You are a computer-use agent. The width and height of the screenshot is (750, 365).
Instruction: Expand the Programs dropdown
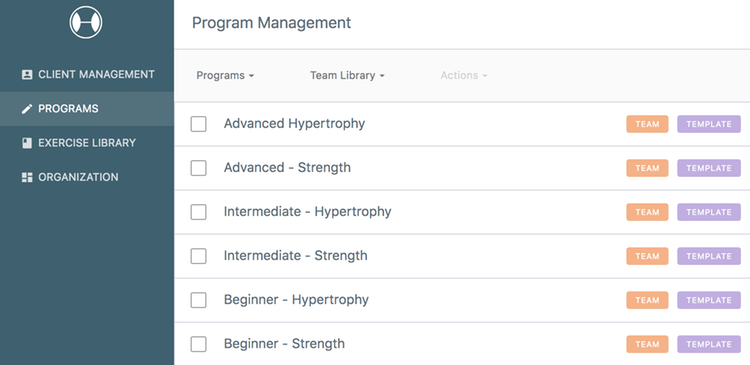point(225,76)
